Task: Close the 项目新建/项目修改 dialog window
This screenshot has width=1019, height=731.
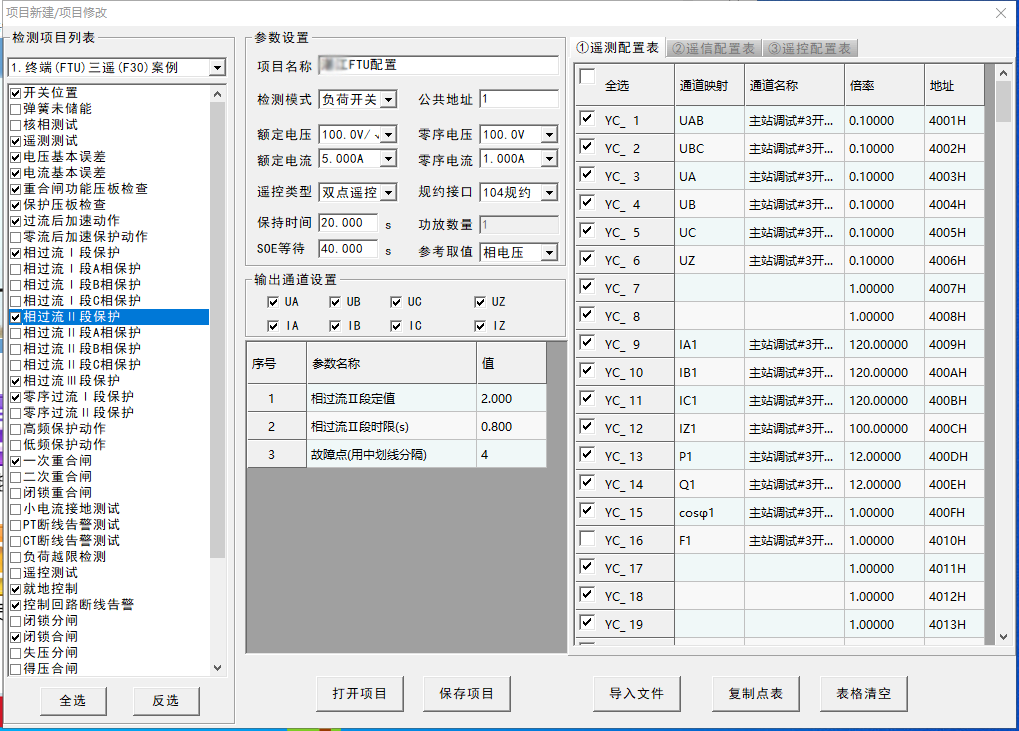Action: pyautogui.click(x=1001, y=13)
